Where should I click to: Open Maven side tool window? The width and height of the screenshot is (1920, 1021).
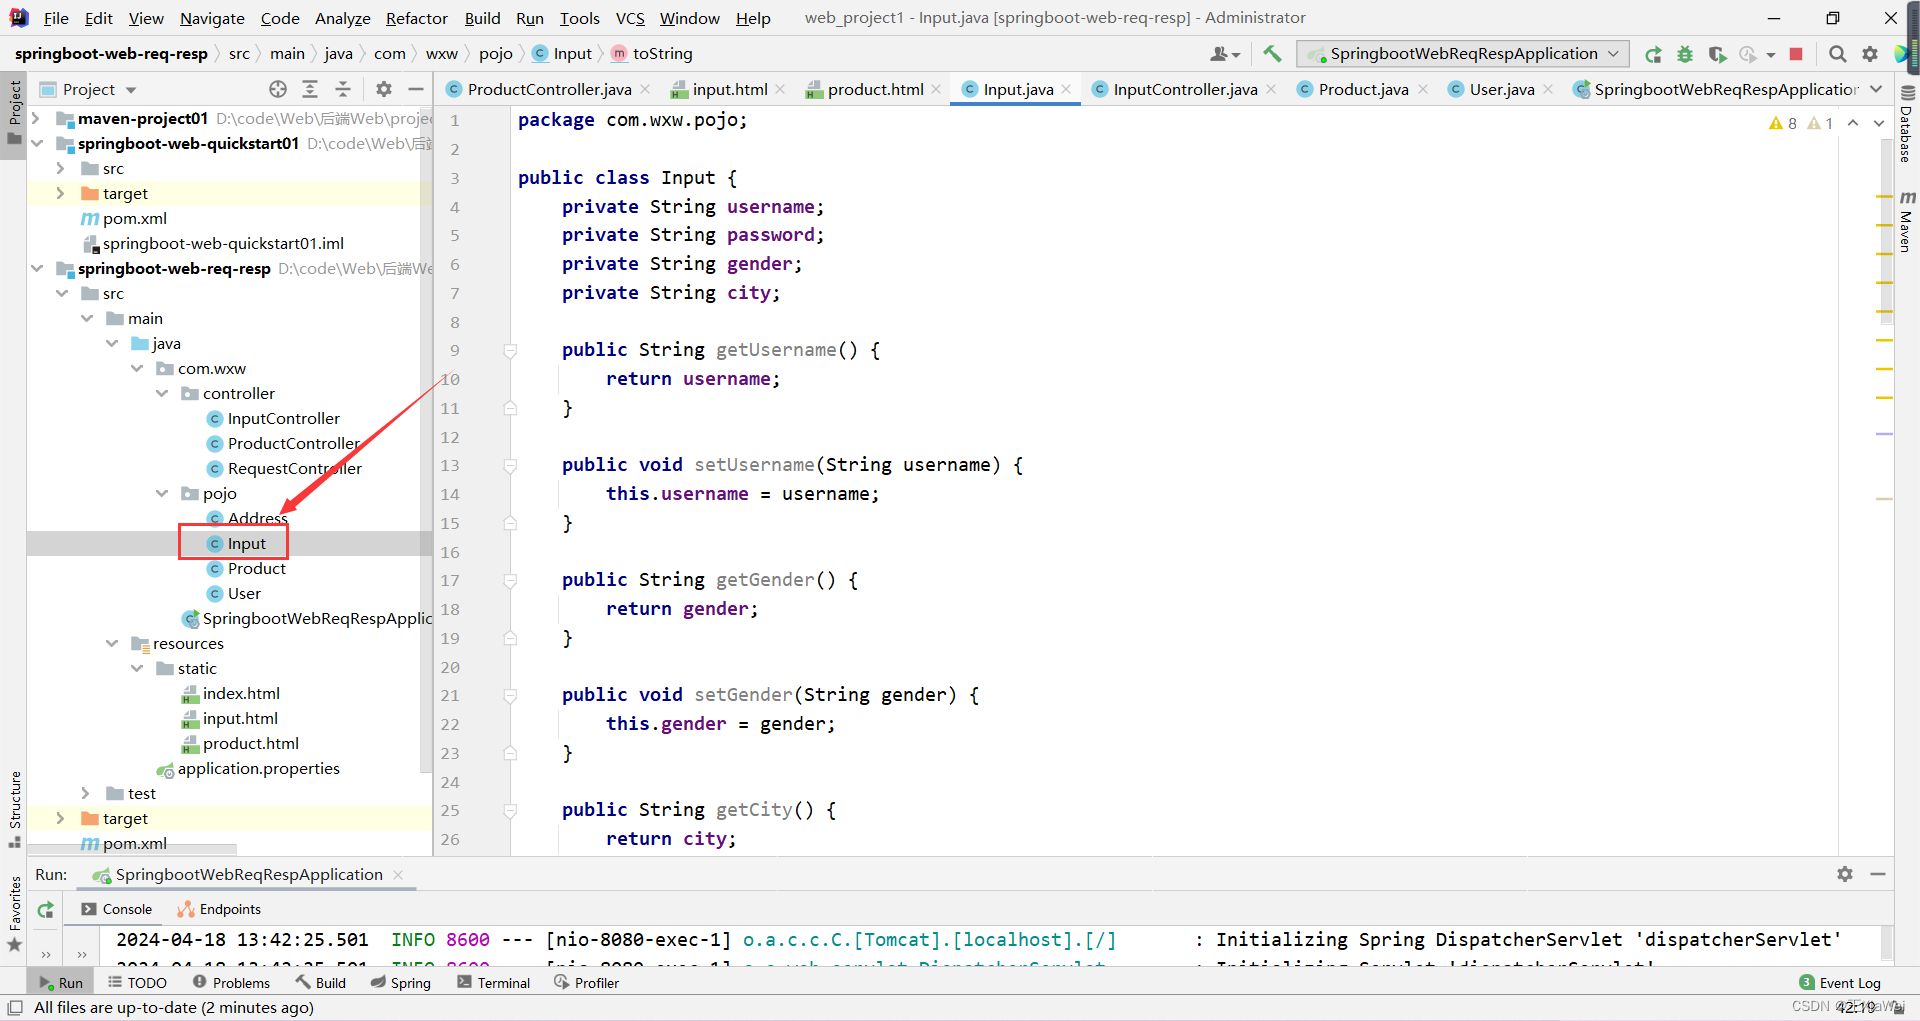click(x=1906, y=220)
